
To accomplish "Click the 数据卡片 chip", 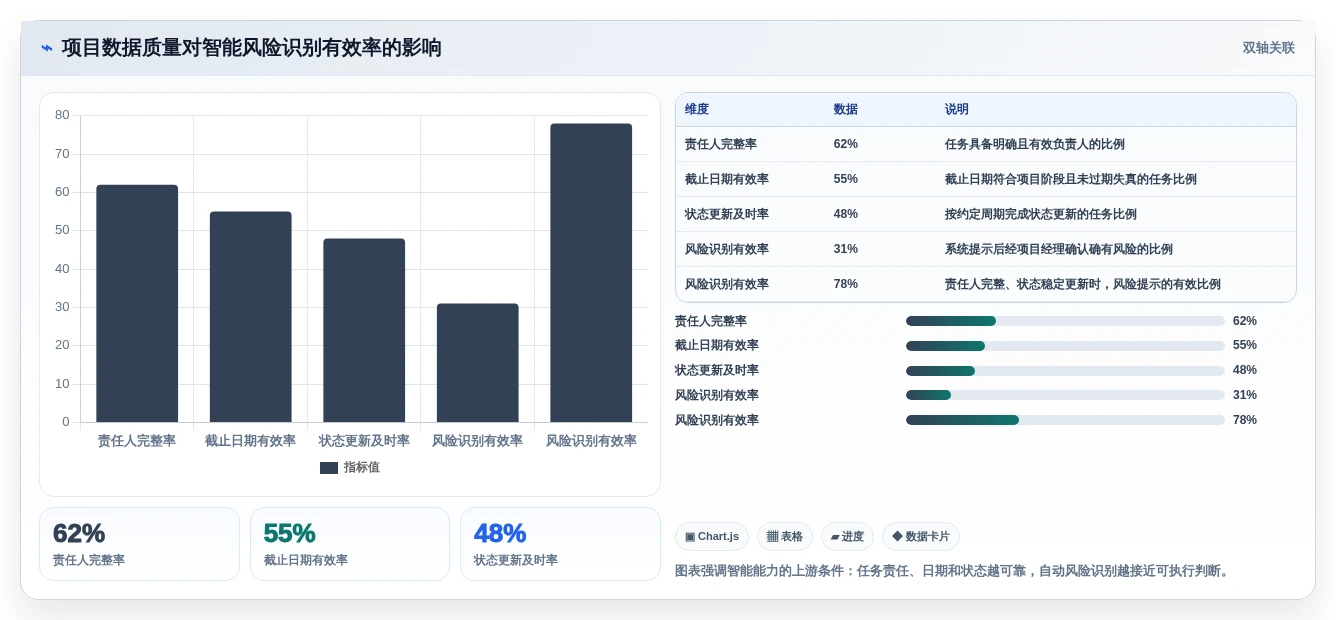I will (921, 537).
